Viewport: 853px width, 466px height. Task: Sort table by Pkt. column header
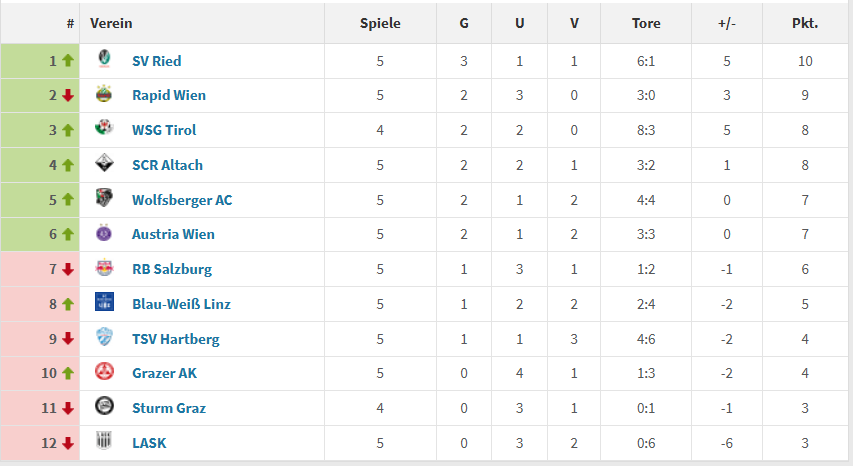(x=805, y=23)
